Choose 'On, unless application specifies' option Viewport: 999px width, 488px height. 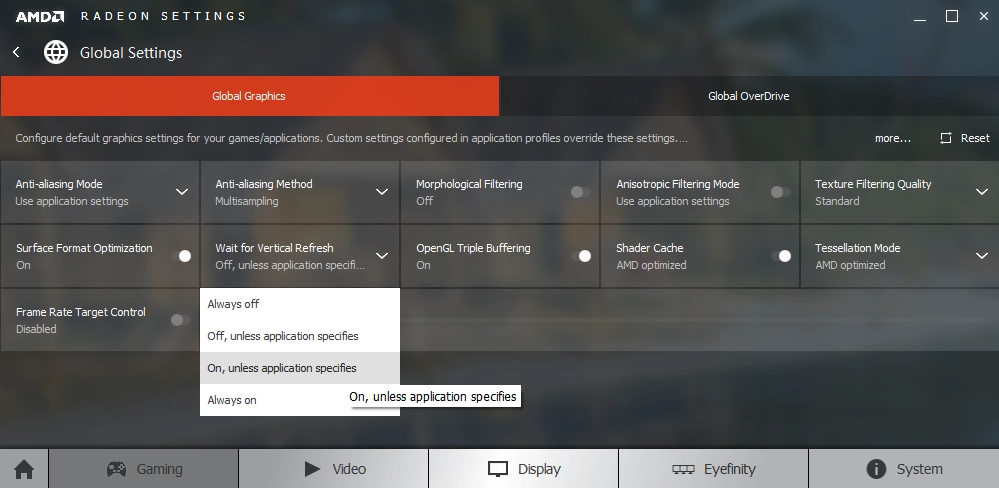tap(300, 368)
